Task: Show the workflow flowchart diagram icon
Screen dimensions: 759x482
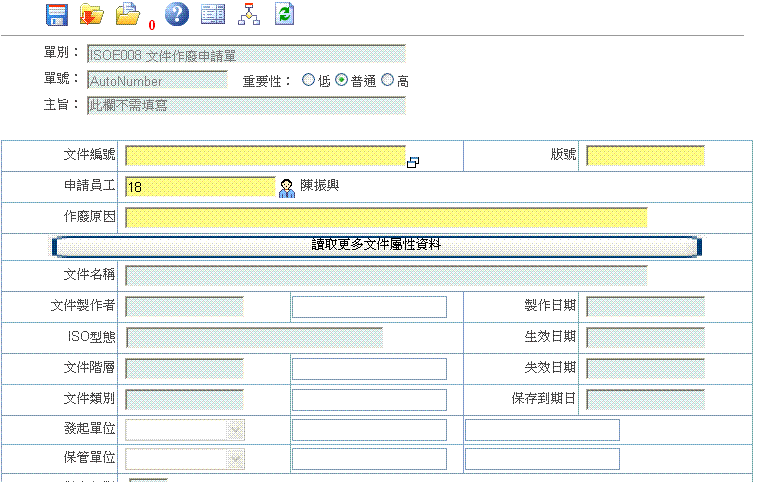Action: pos(249,14)
